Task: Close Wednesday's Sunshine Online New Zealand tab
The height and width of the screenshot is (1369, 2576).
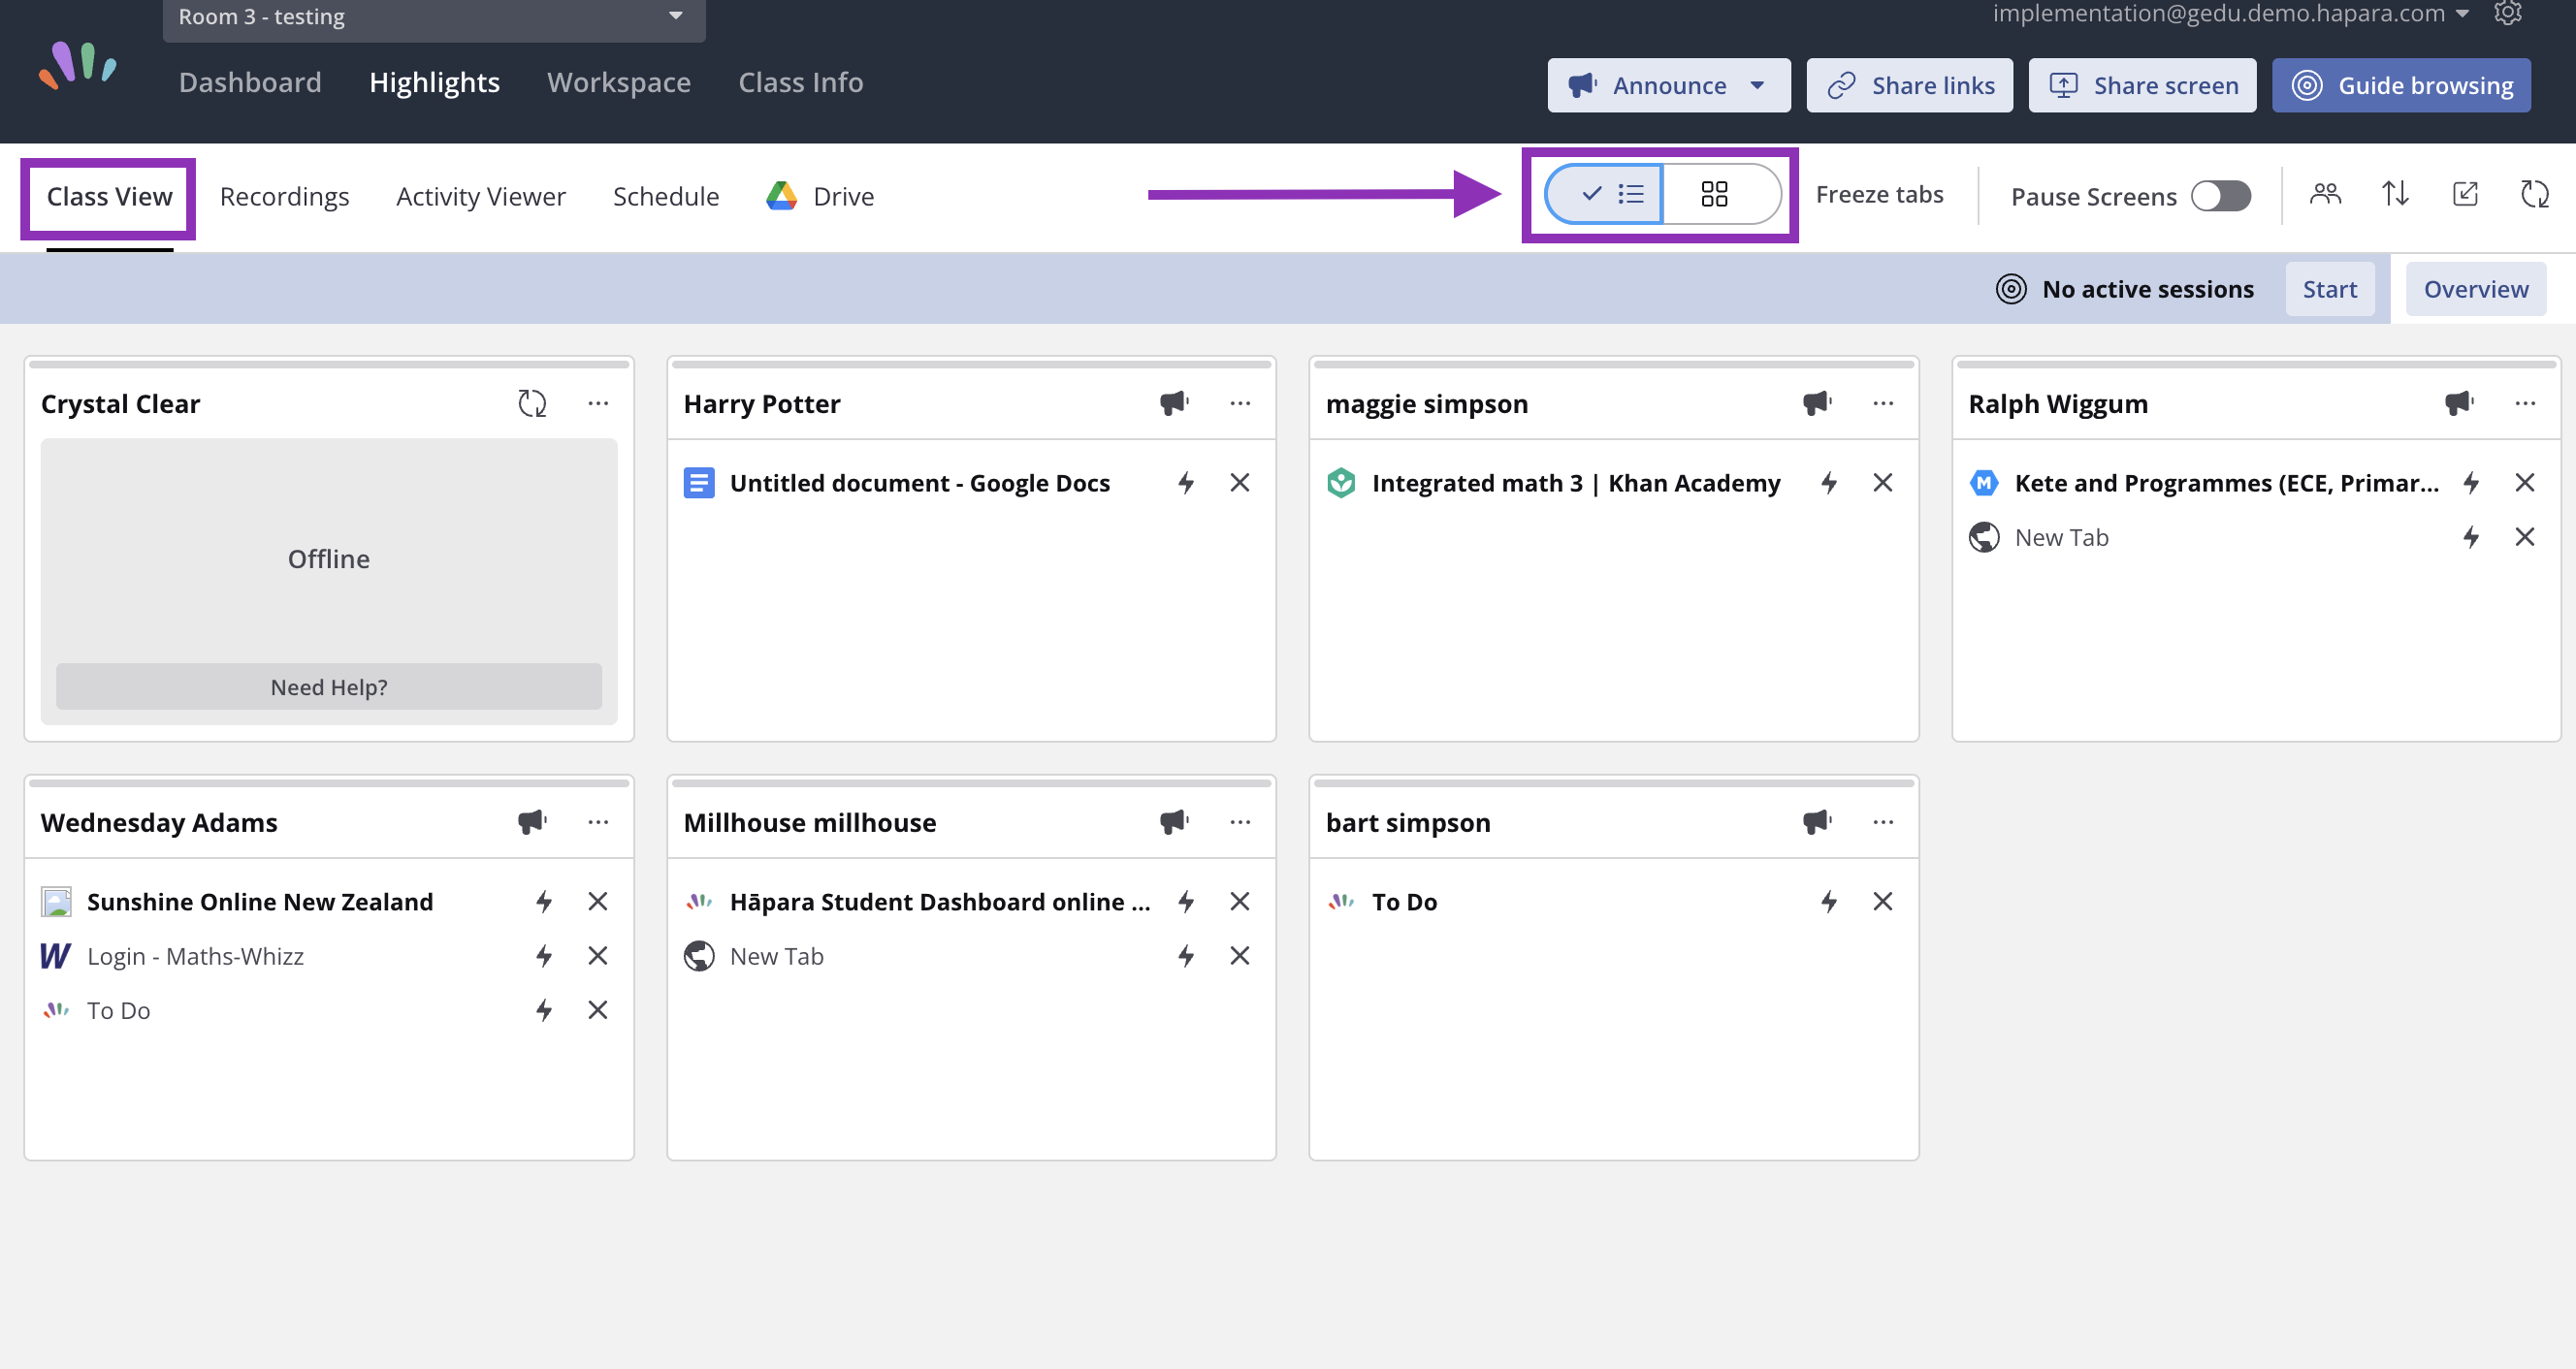Action: click(598, 902)
